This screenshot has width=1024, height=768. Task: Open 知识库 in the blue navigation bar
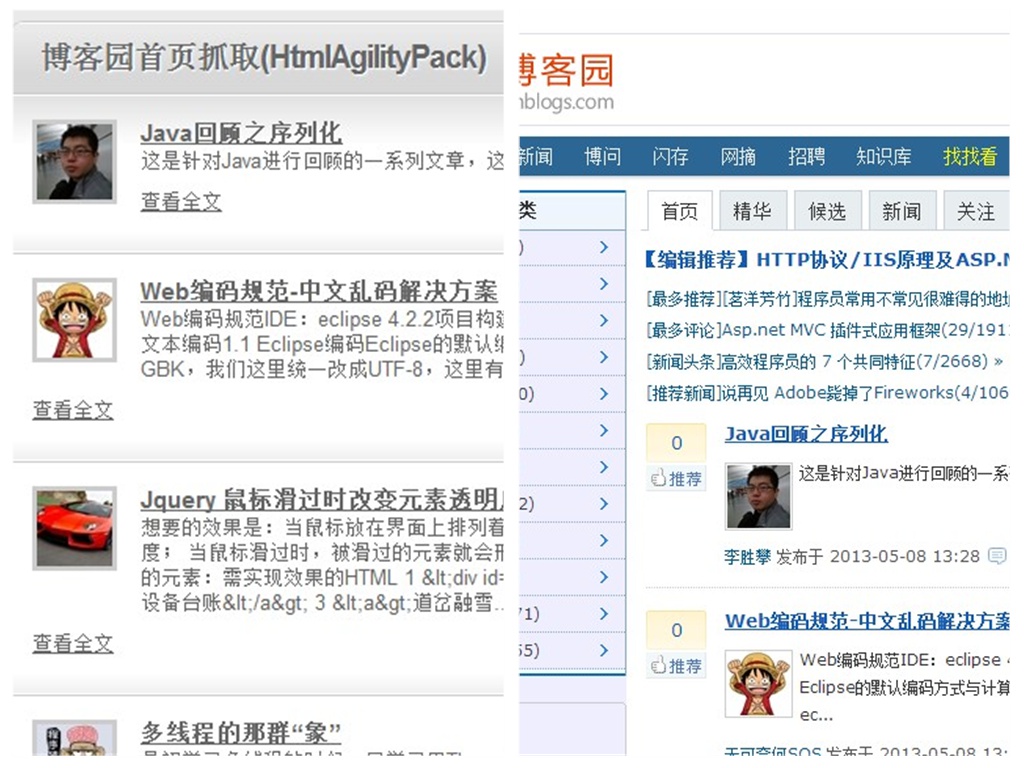tap(884, 157)
